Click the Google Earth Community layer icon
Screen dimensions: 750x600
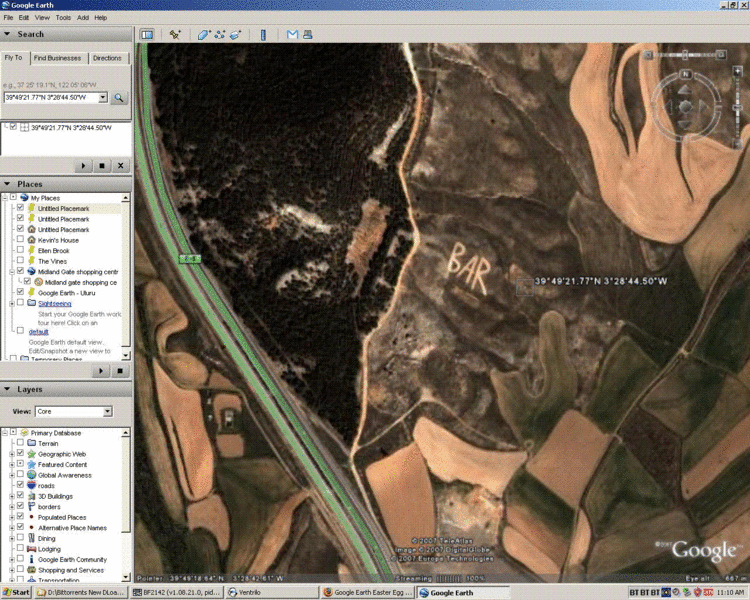(32, 559)
